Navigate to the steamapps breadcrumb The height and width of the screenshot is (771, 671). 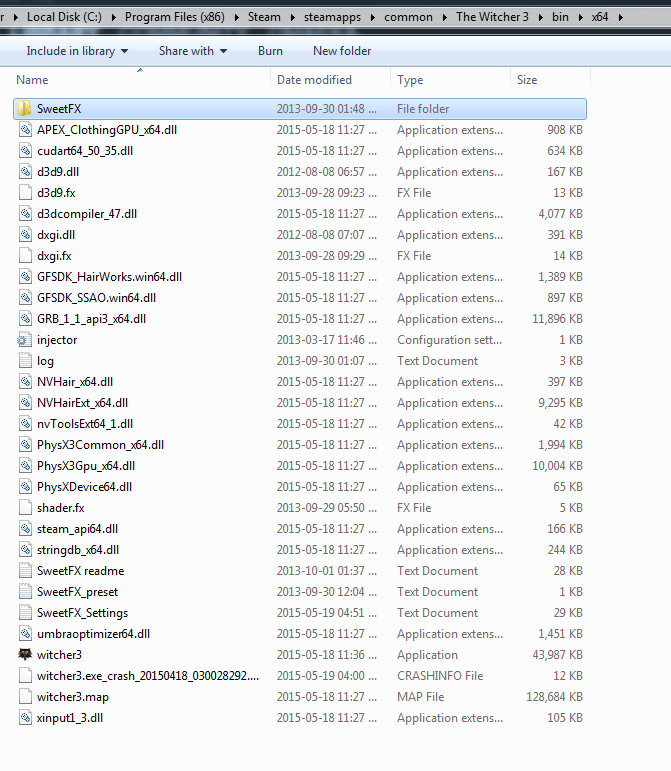[332, 17]
